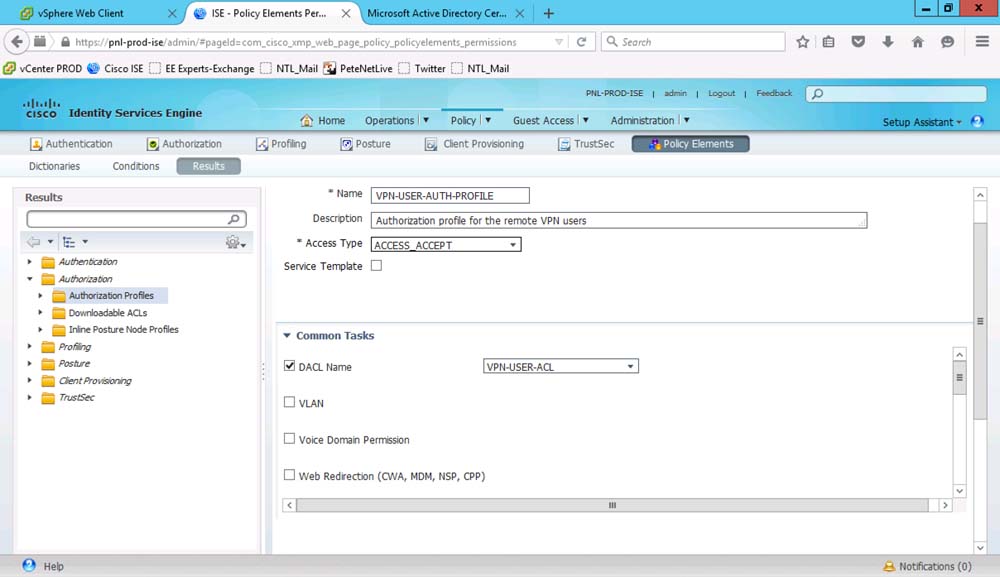This screenshot has width=1000, height=577.
Task: Open the vCenter PROD bookmark
Action: (43, 68)
